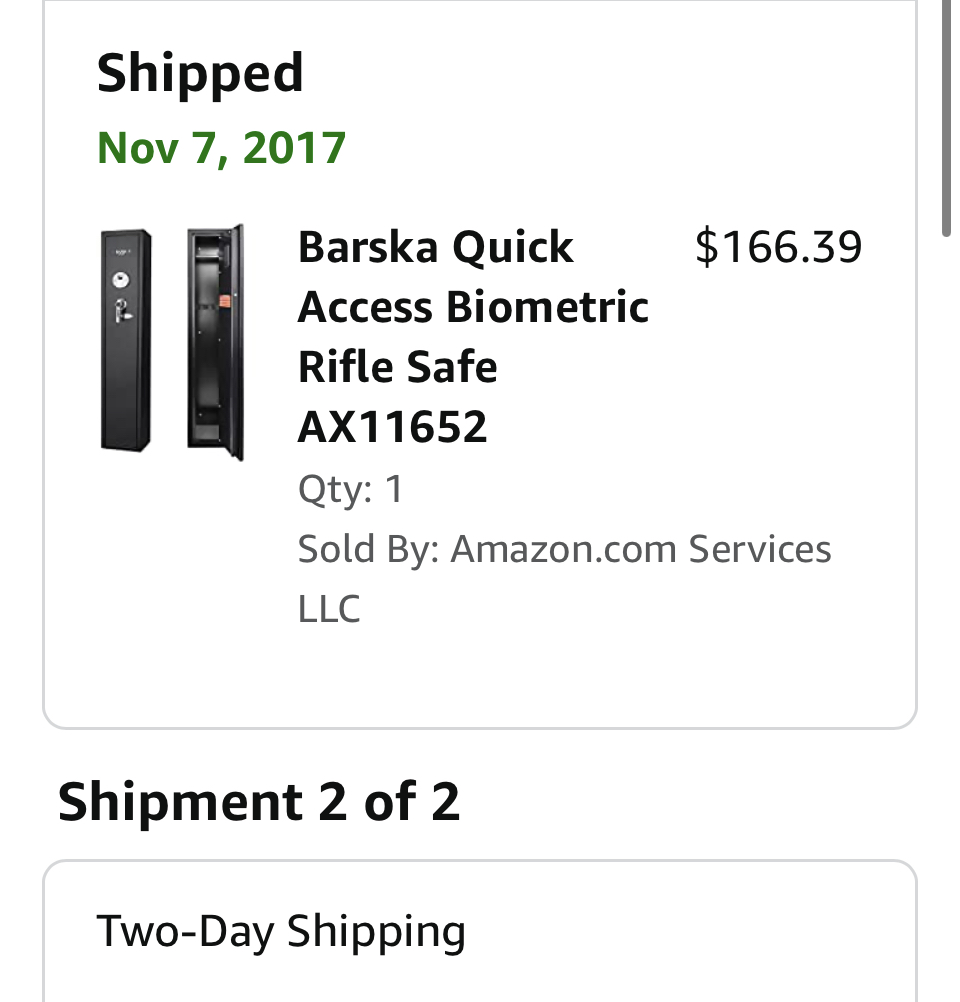Click the Qty: 1 label
Screen dimensions: 960x1002
(x=350, y=489)
